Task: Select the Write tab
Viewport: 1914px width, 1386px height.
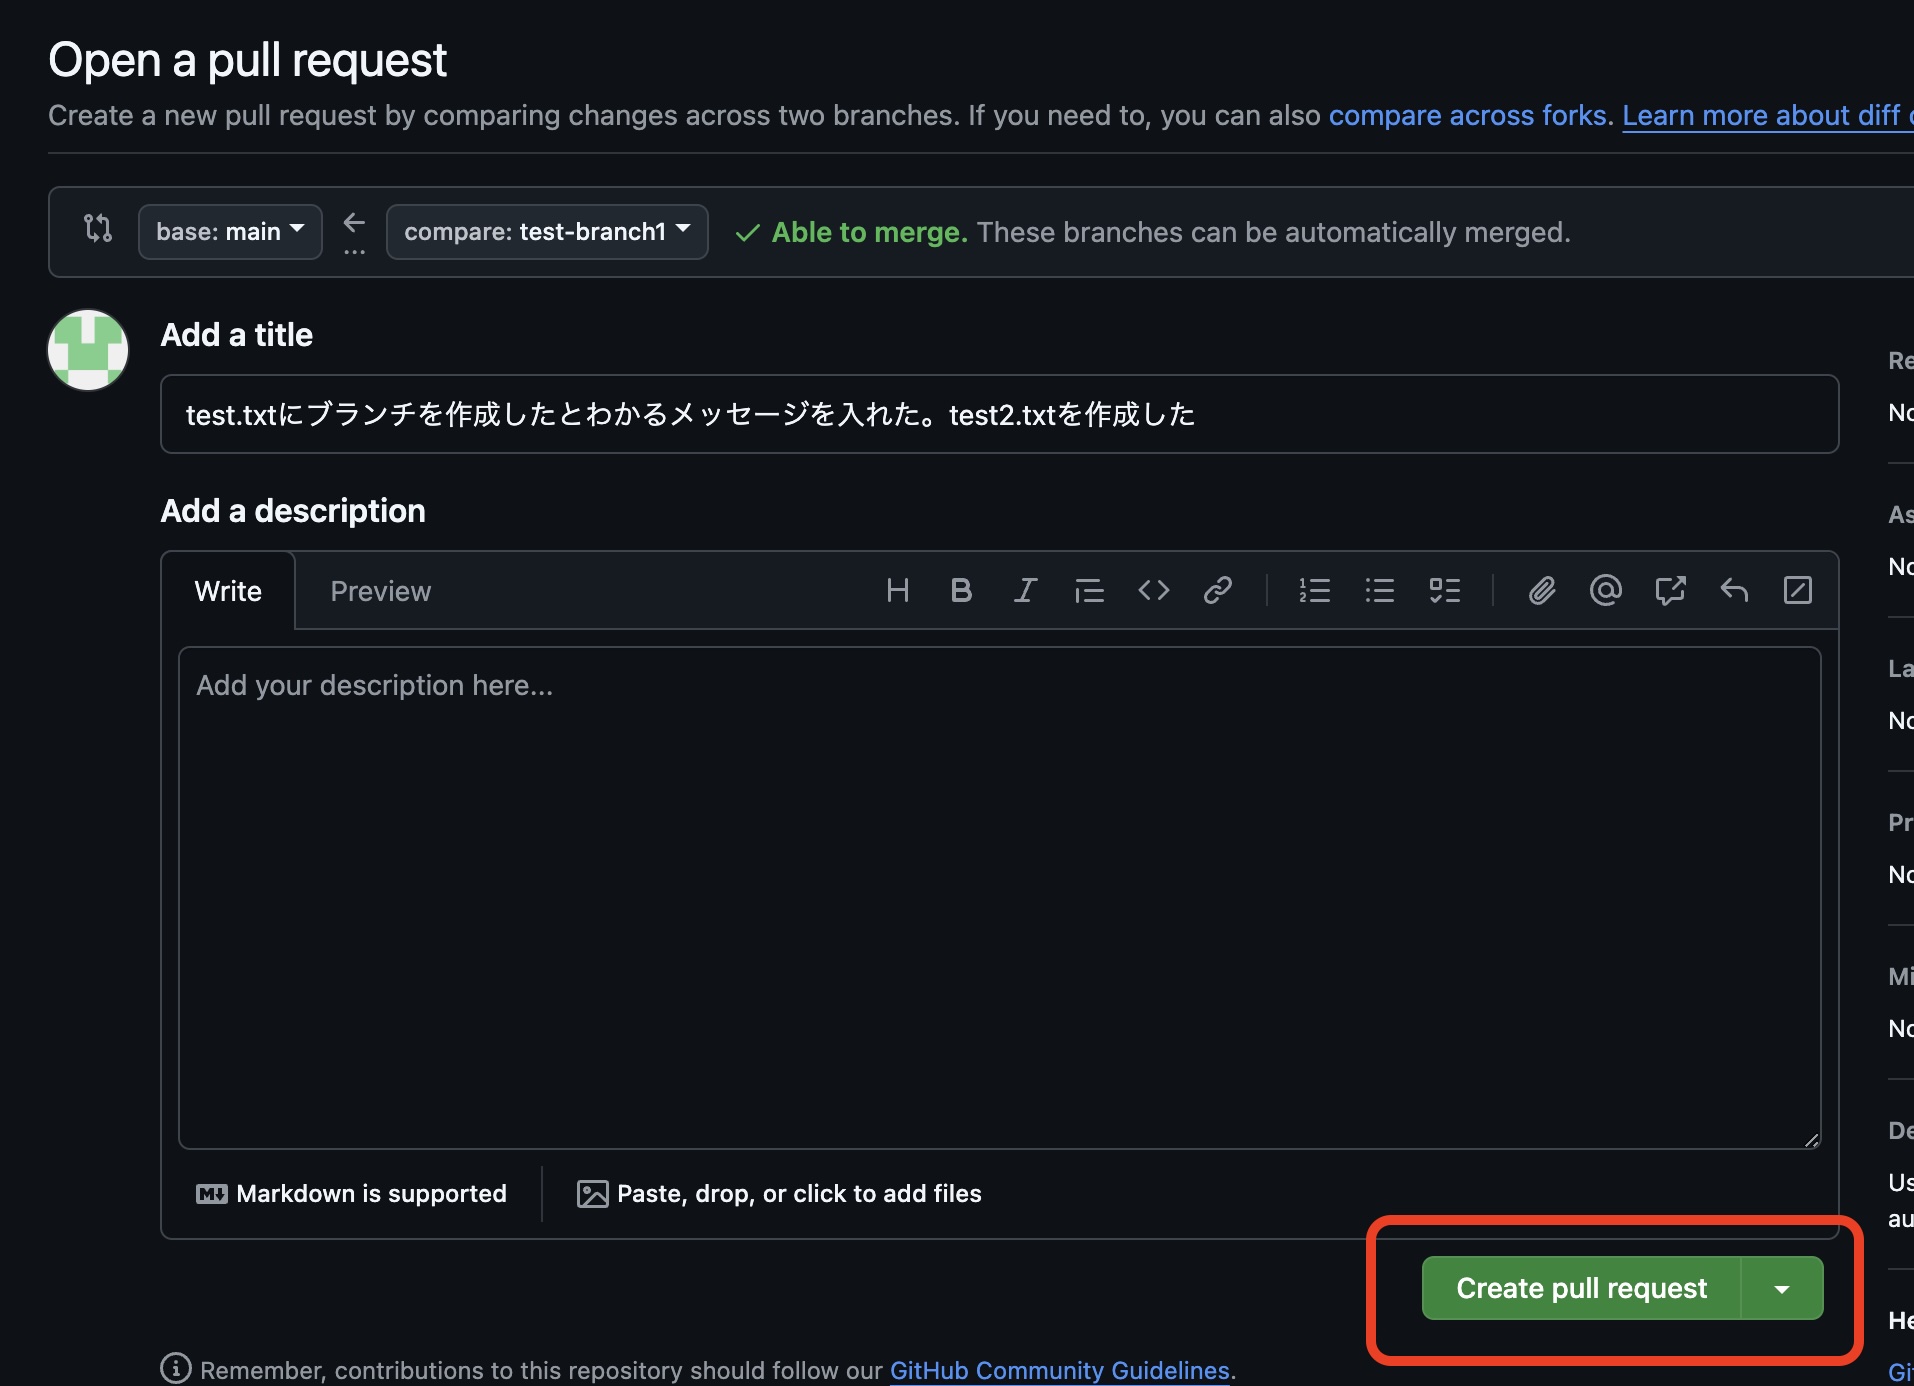Action: coord(228,590)
